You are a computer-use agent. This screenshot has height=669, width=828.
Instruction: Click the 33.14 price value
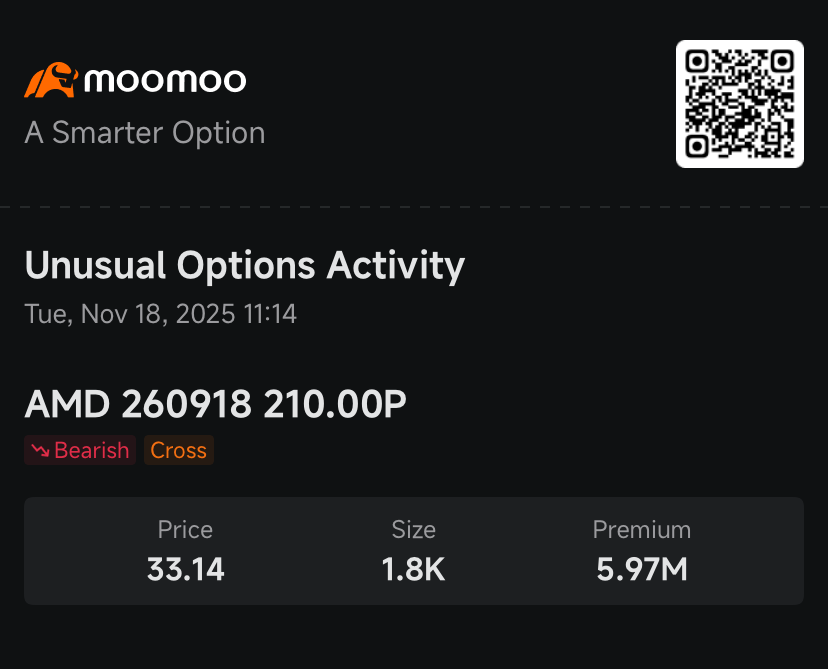(185, 569)
